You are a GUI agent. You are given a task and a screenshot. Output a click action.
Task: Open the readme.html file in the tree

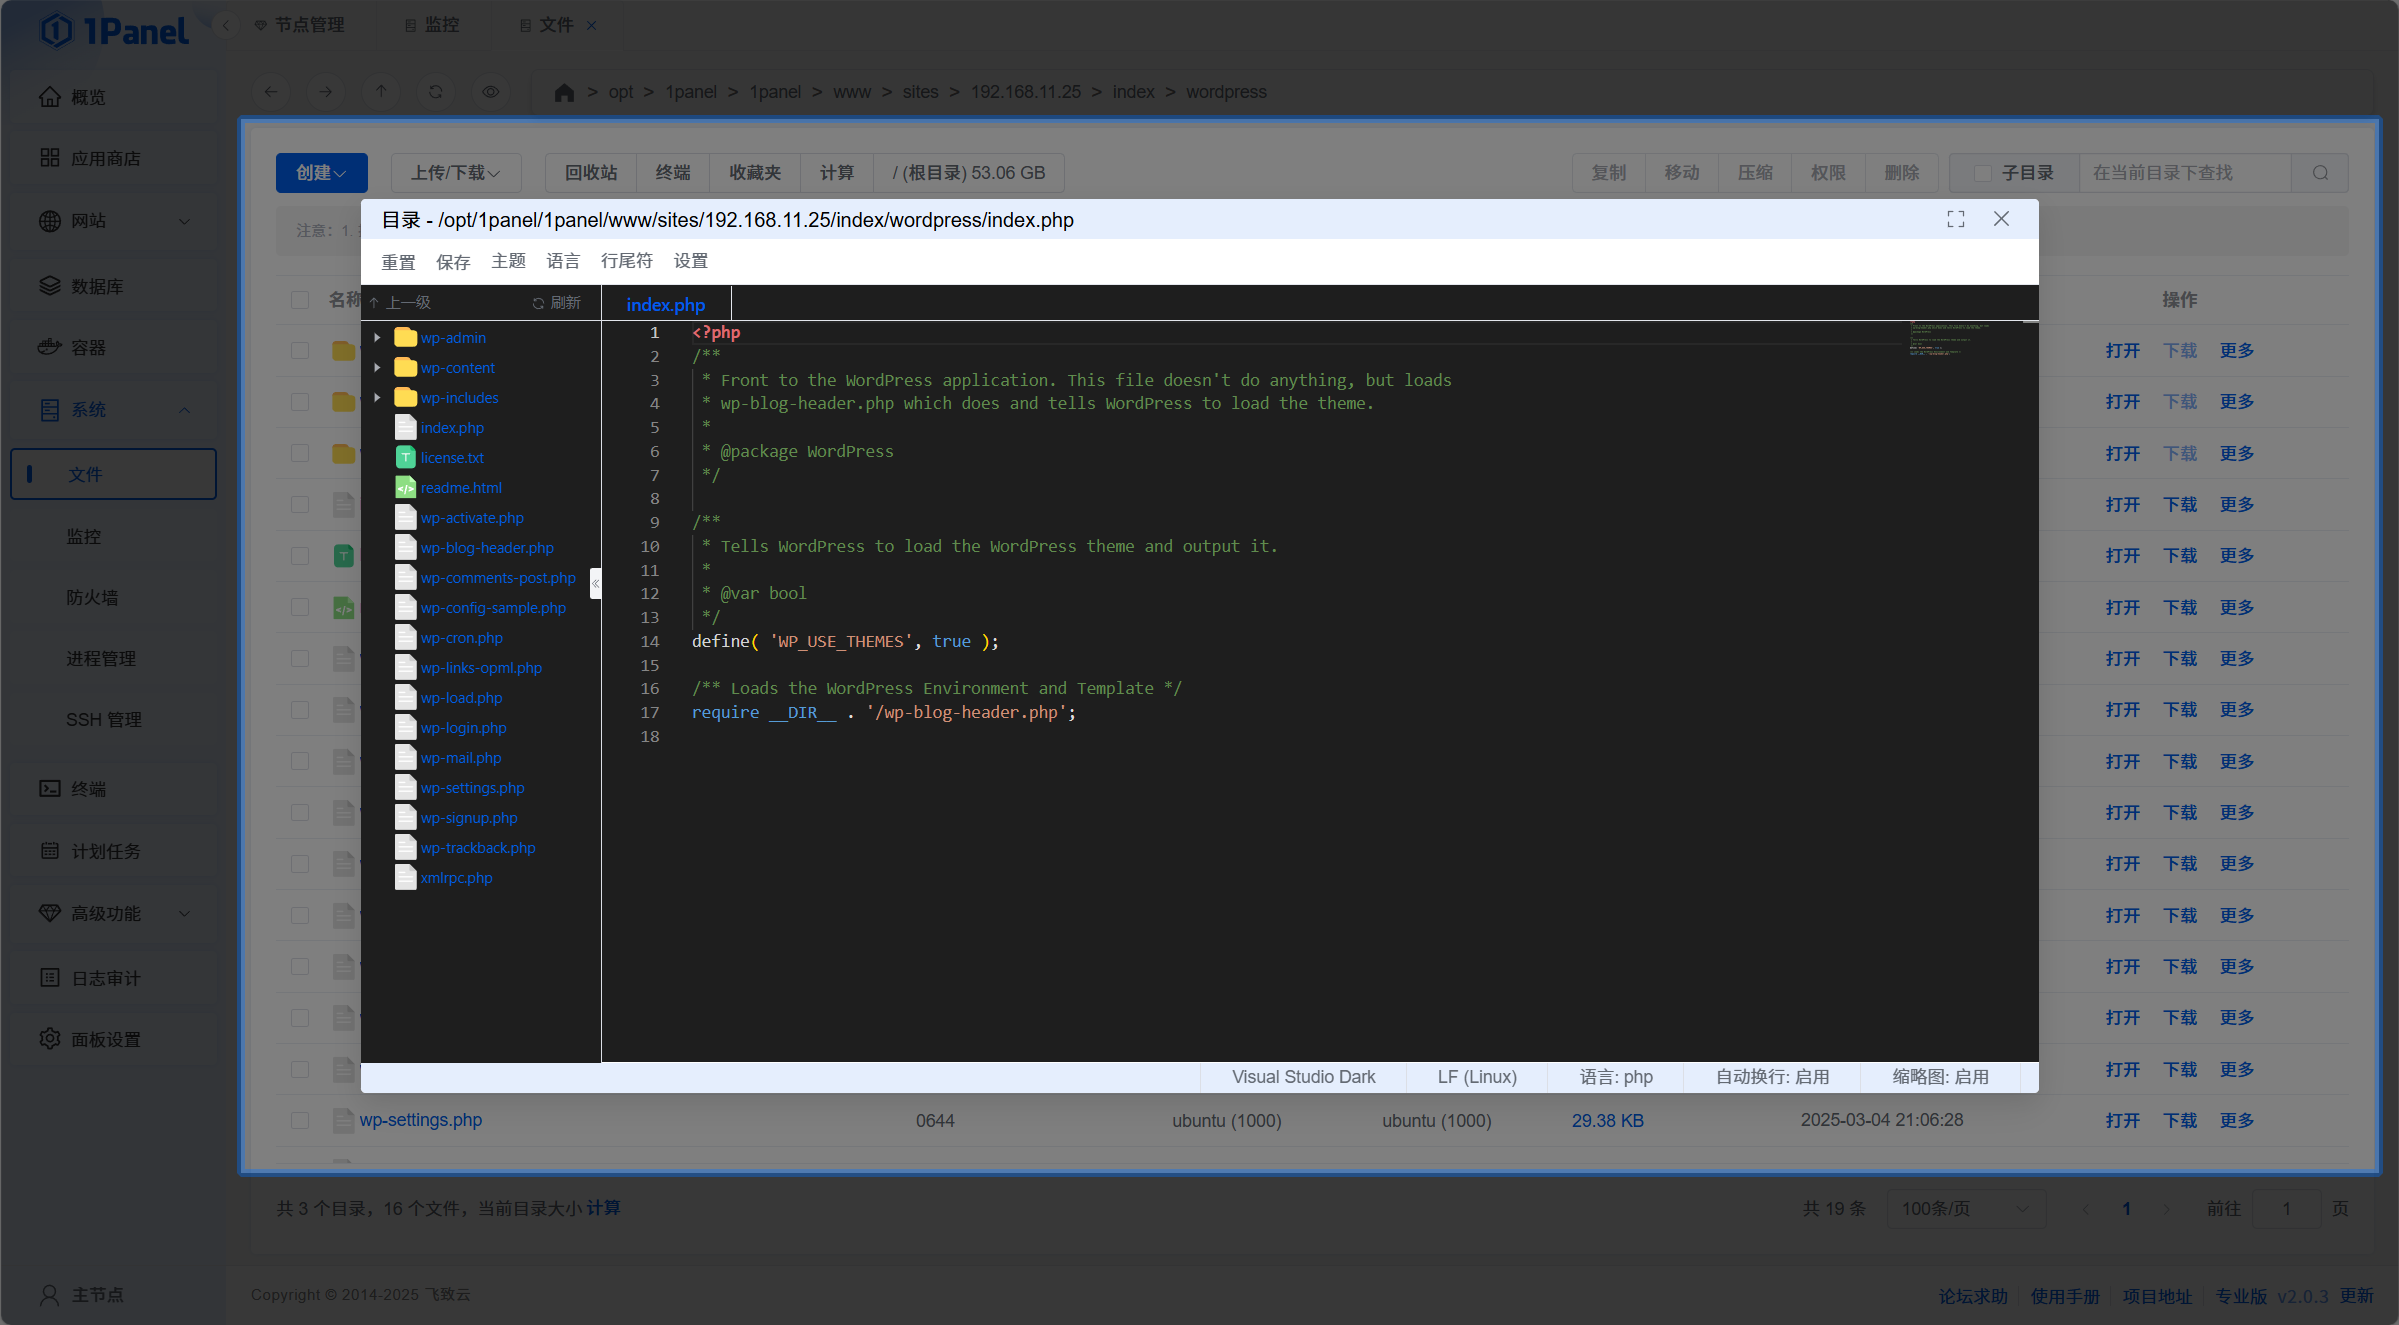coord(460,488)
